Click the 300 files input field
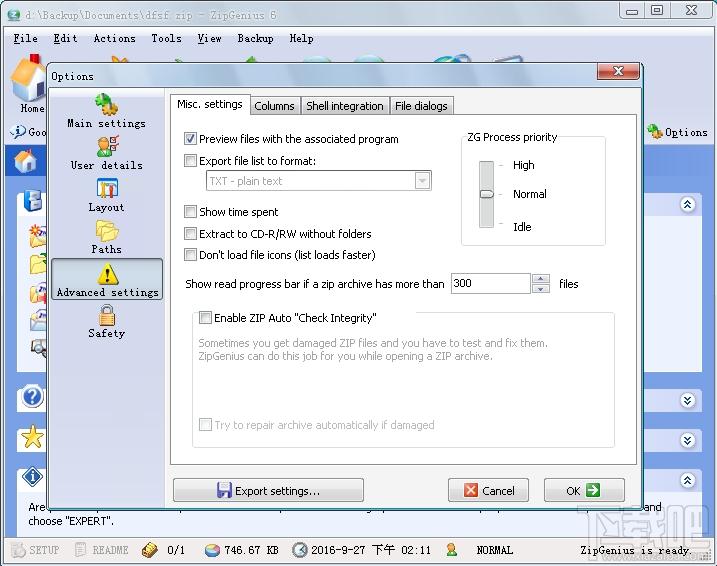Screen dimensions: 717x566 click(x=490, y=283)
